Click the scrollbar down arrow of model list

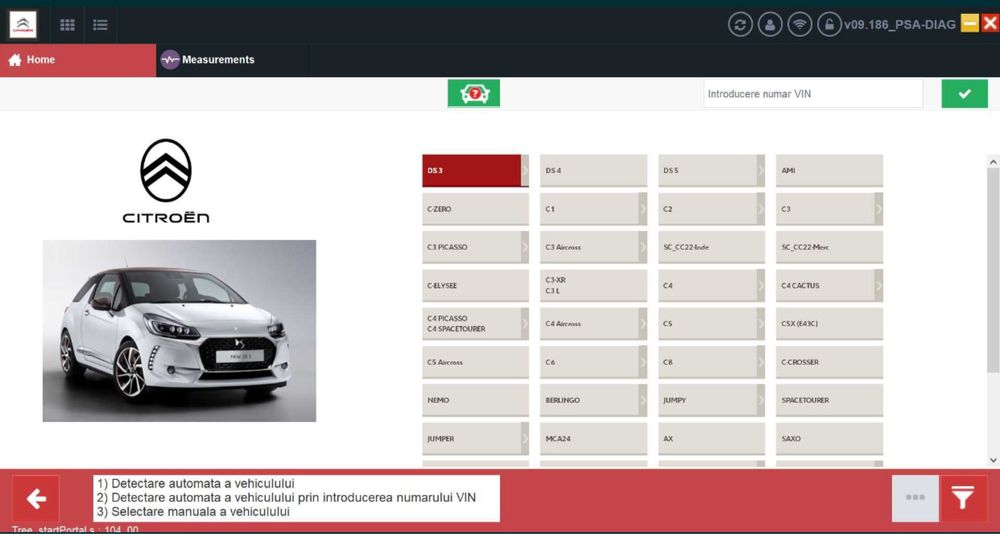pyautogui.click(x=993, y=460)
